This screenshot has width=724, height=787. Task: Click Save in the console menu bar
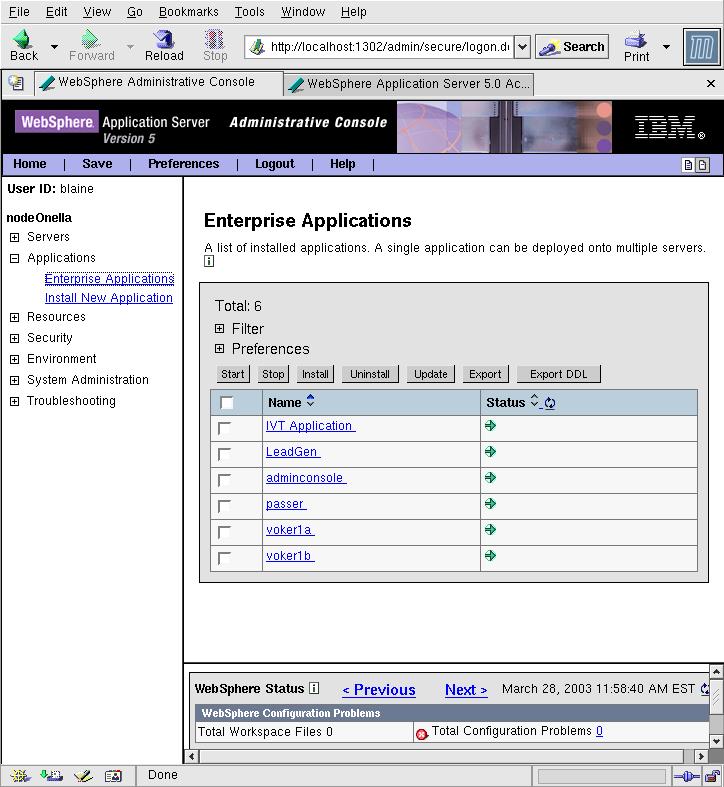tap(97, 164)
